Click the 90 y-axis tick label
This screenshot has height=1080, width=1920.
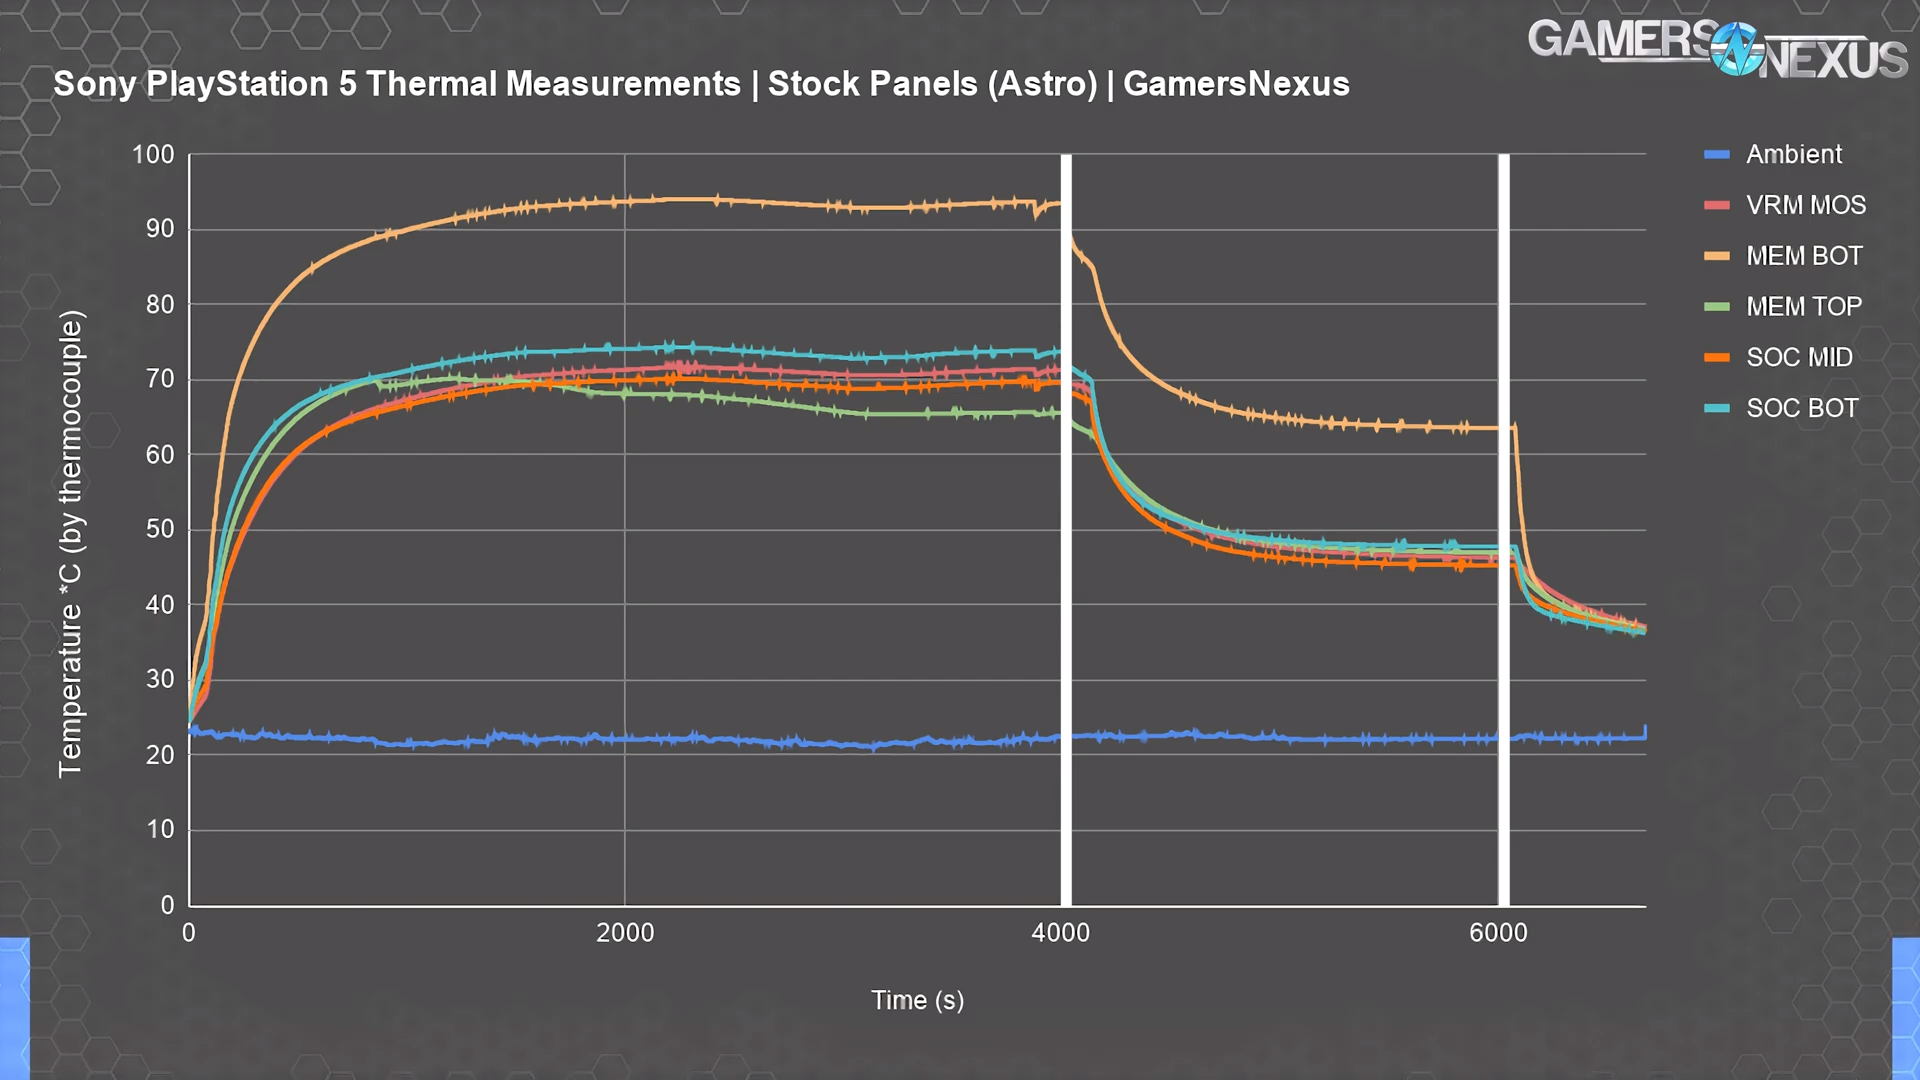click(160, 229)
